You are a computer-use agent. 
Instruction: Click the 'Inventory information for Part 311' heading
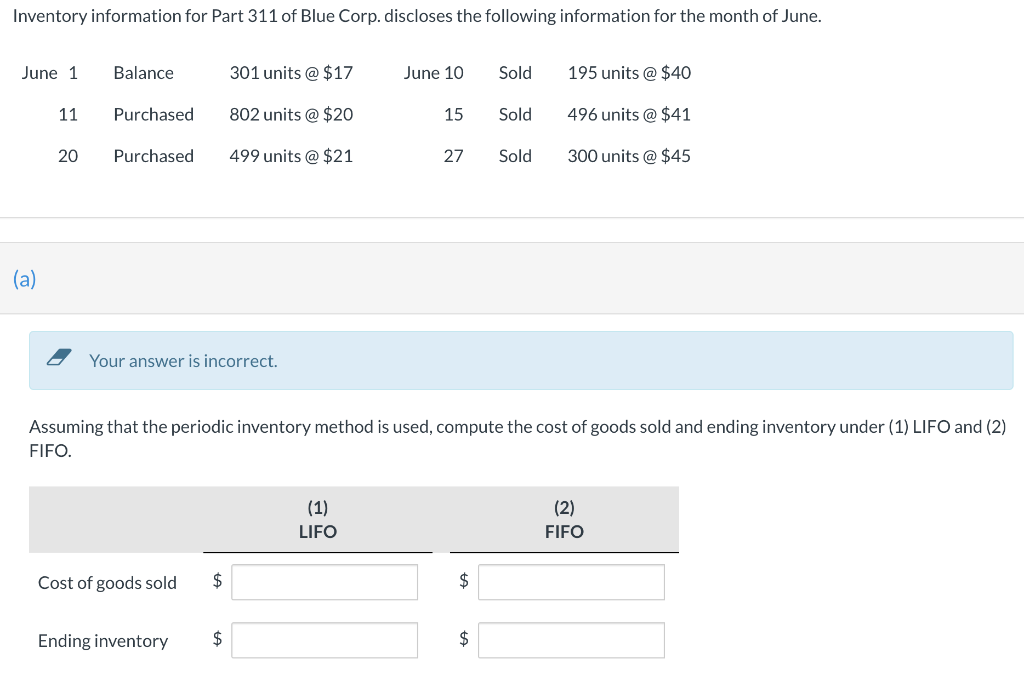(417, 16)
